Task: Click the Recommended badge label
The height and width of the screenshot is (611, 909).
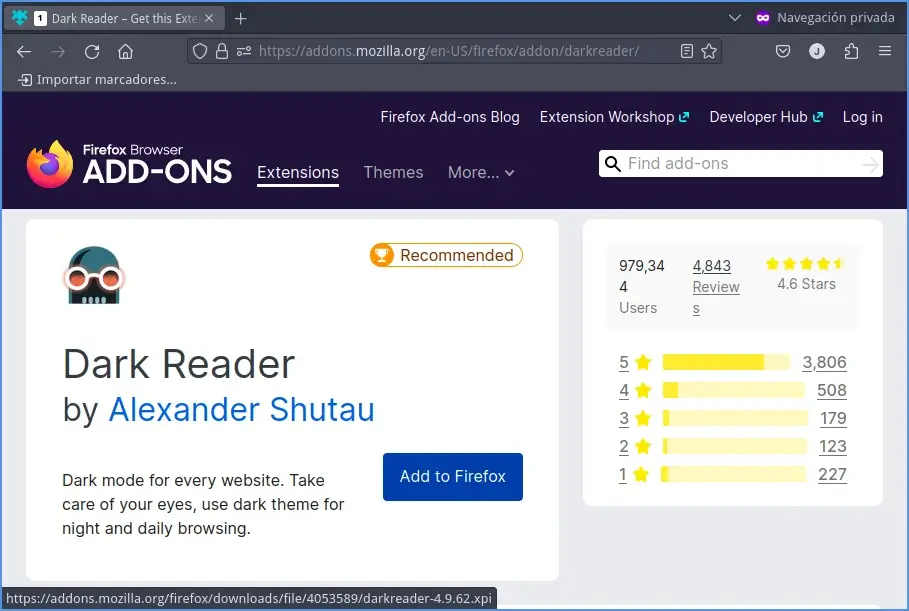Action: click(x=457, y=255)
